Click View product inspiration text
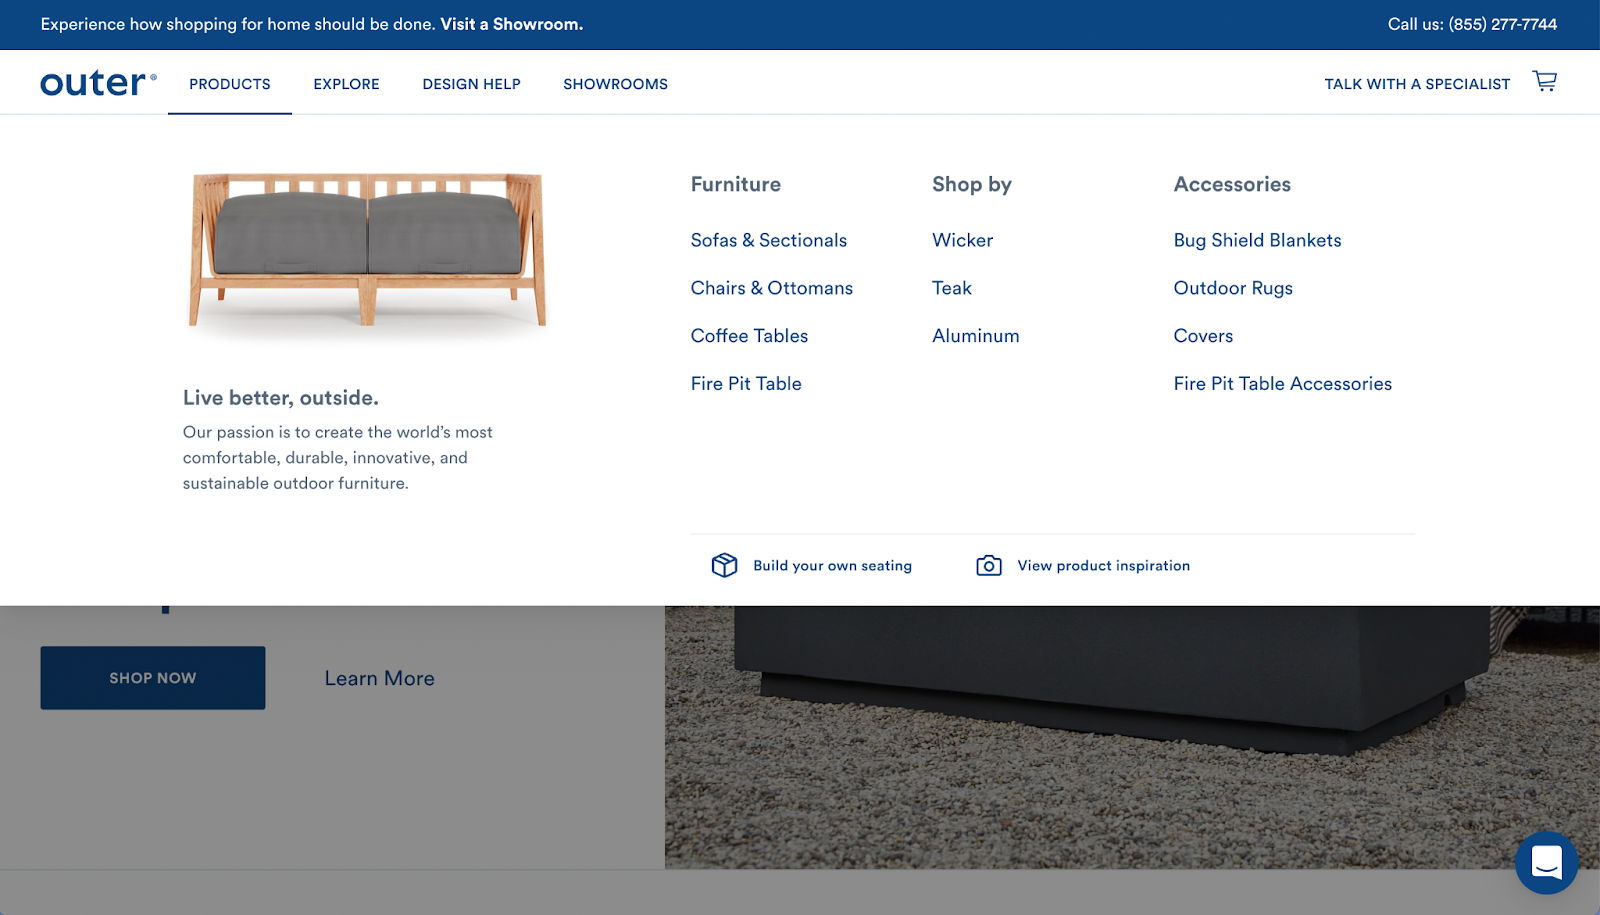Image resolution: width=1600 pixels, height=915 pixels. 1103,566
